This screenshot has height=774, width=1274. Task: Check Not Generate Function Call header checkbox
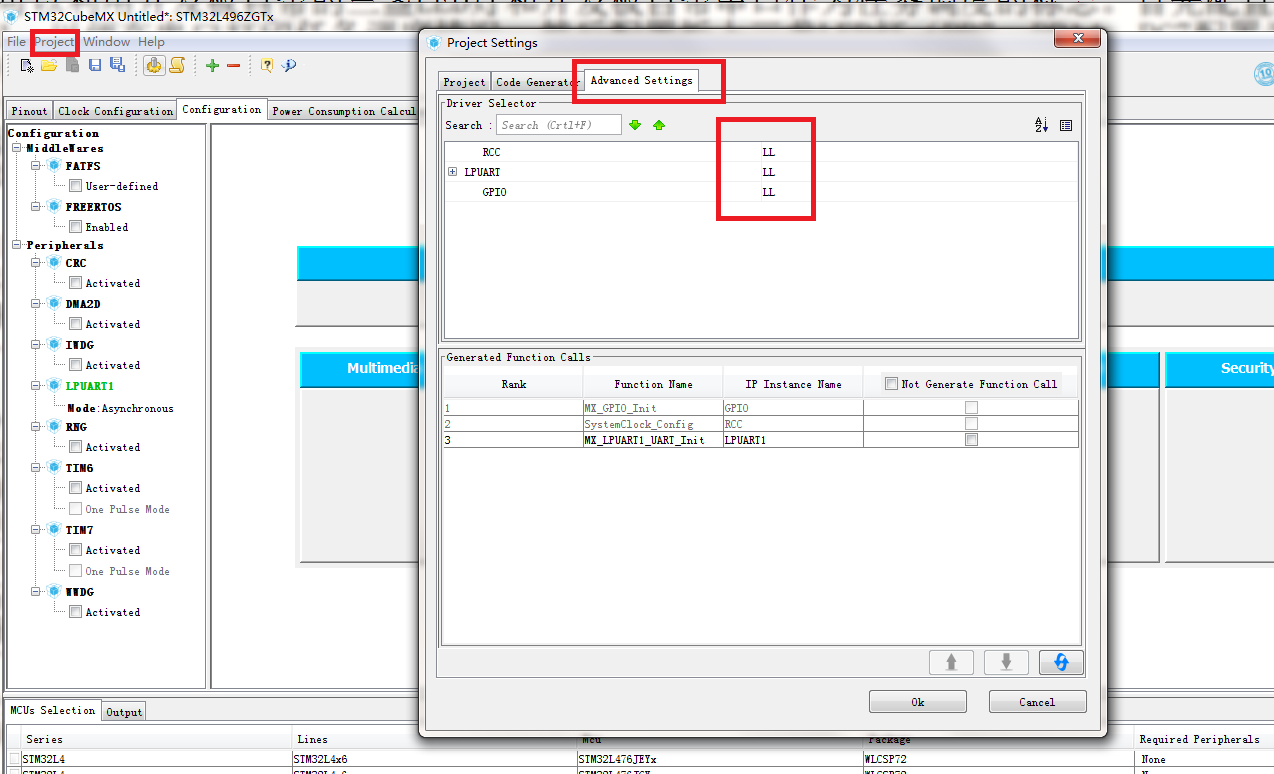tap(891, 384)
